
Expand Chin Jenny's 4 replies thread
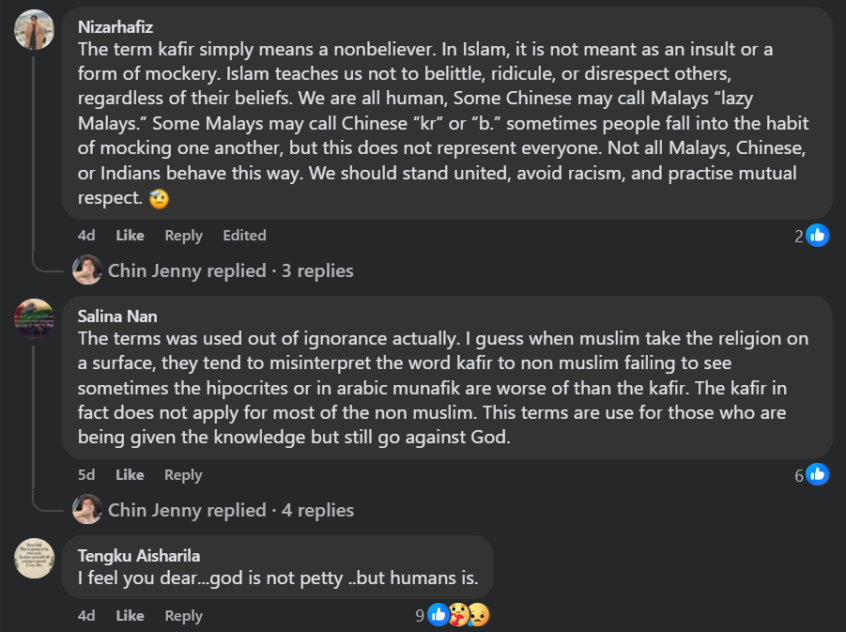pos(230,510)
